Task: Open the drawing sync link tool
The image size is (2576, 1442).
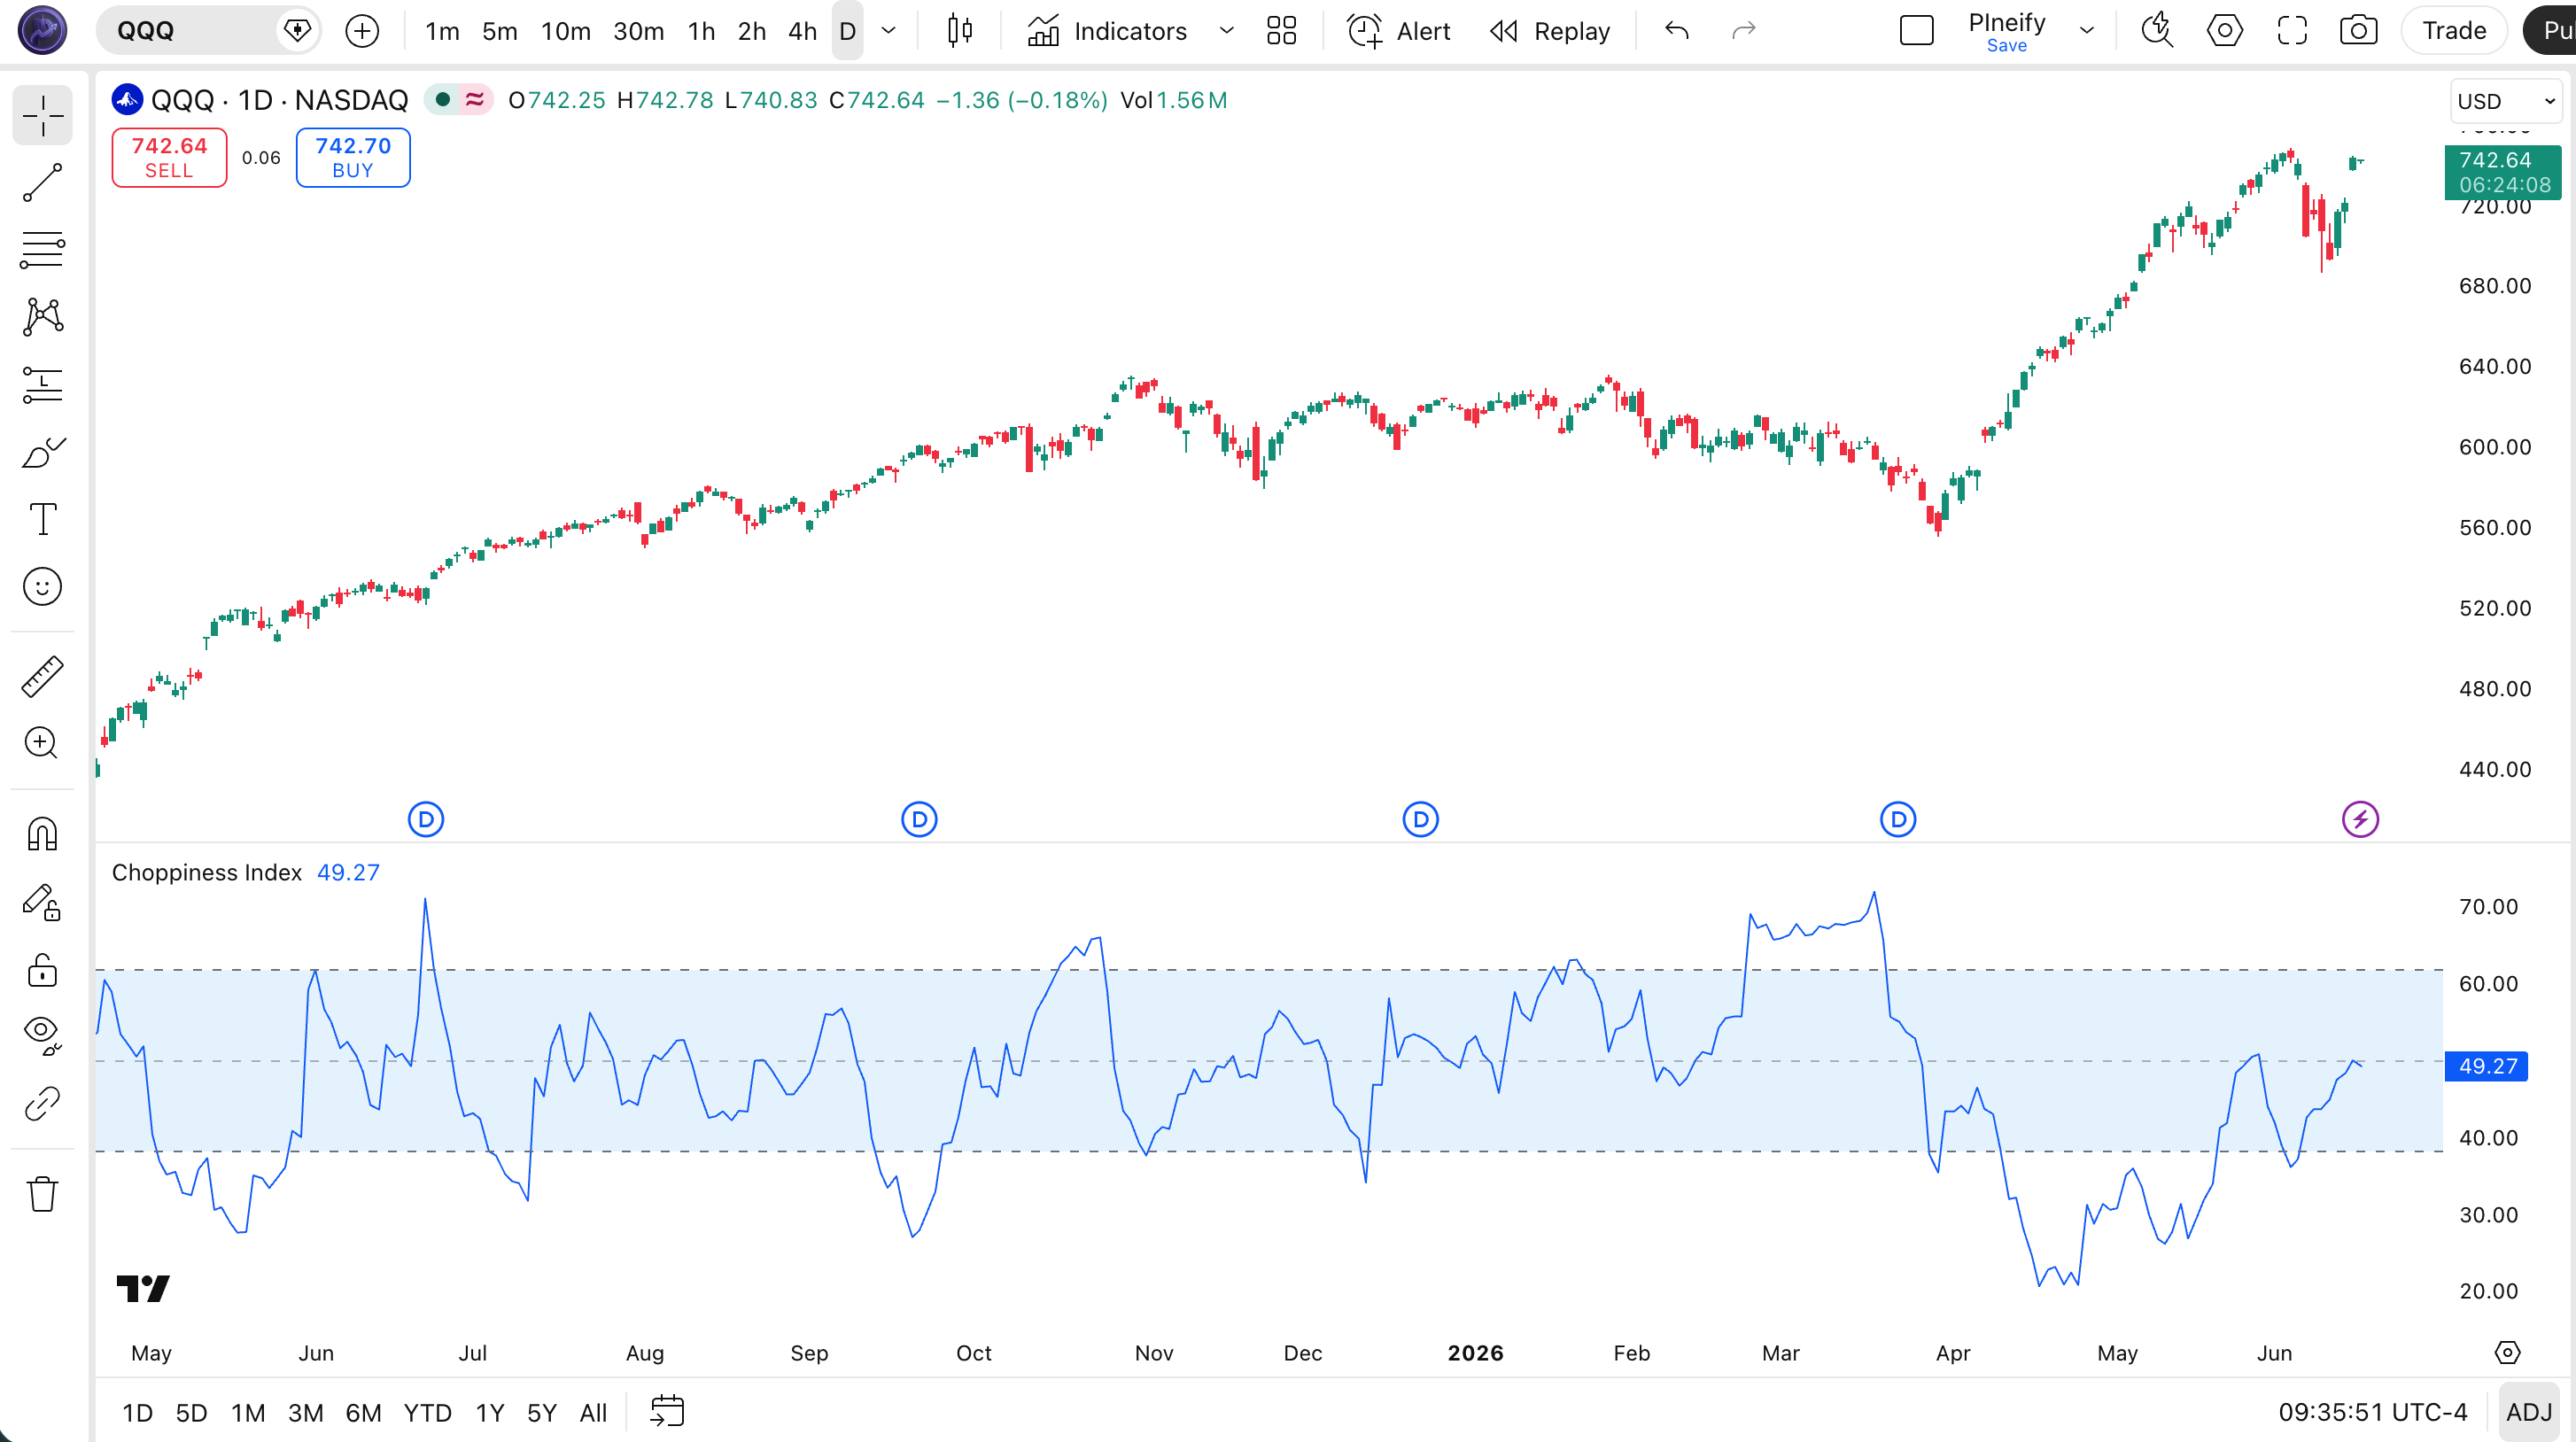Action: (42, 1104)
